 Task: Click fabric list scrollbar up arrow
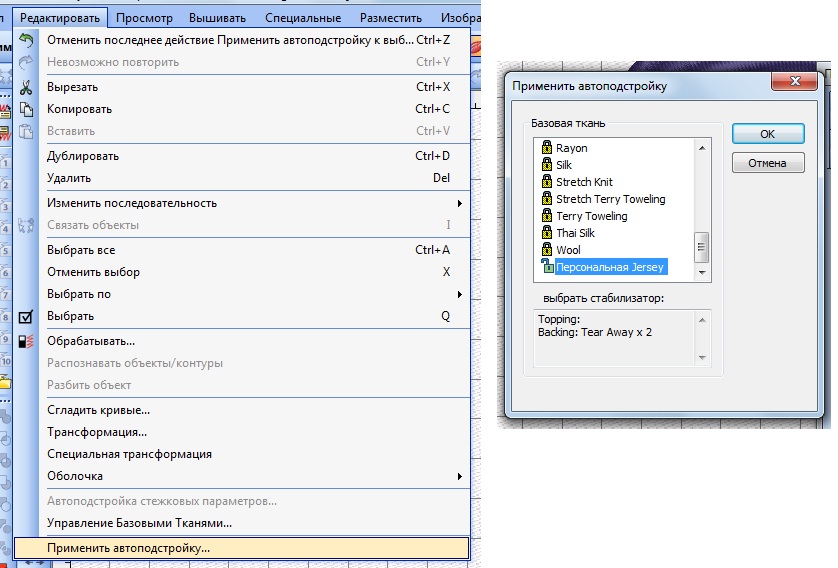702,148
